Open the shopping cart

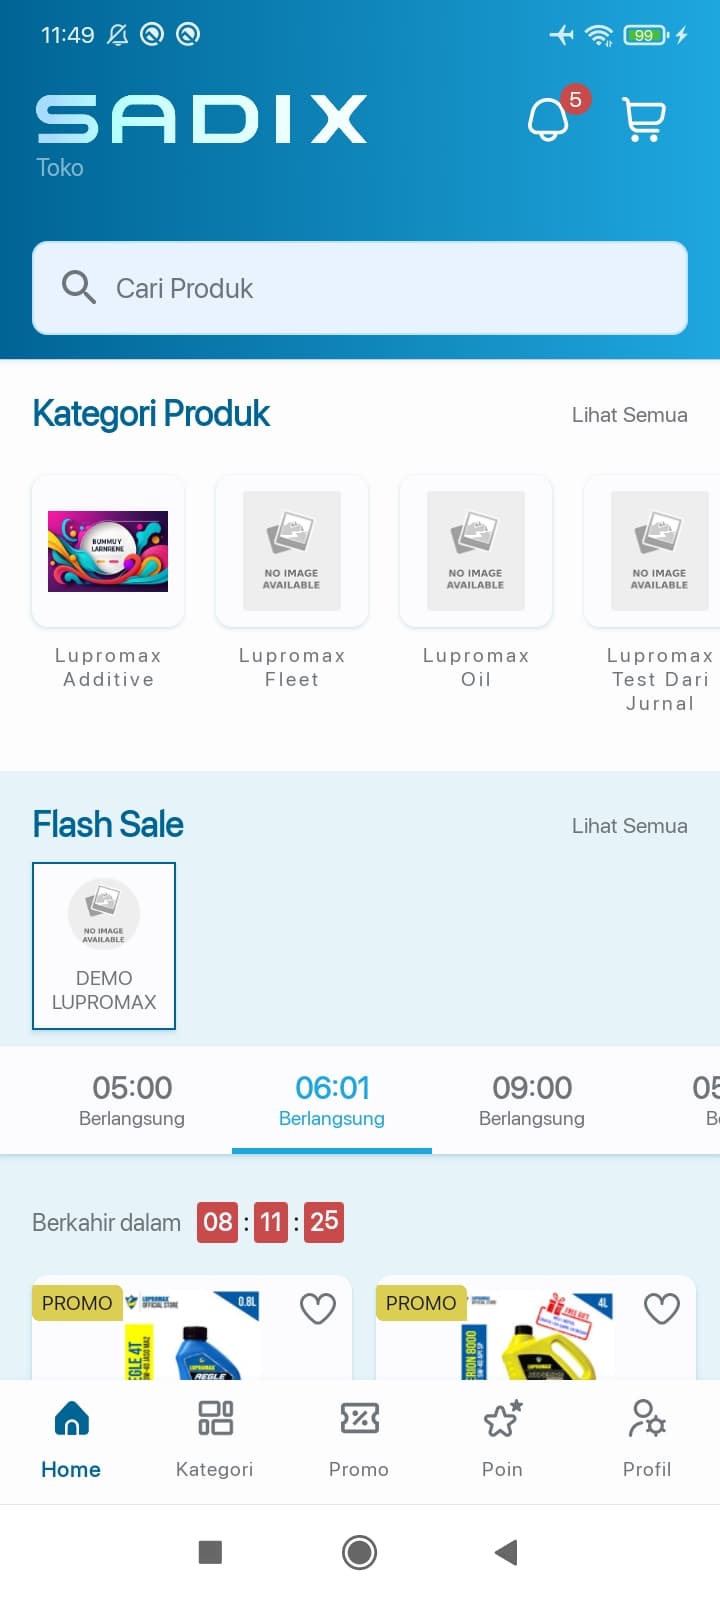(x=643, y=119)
